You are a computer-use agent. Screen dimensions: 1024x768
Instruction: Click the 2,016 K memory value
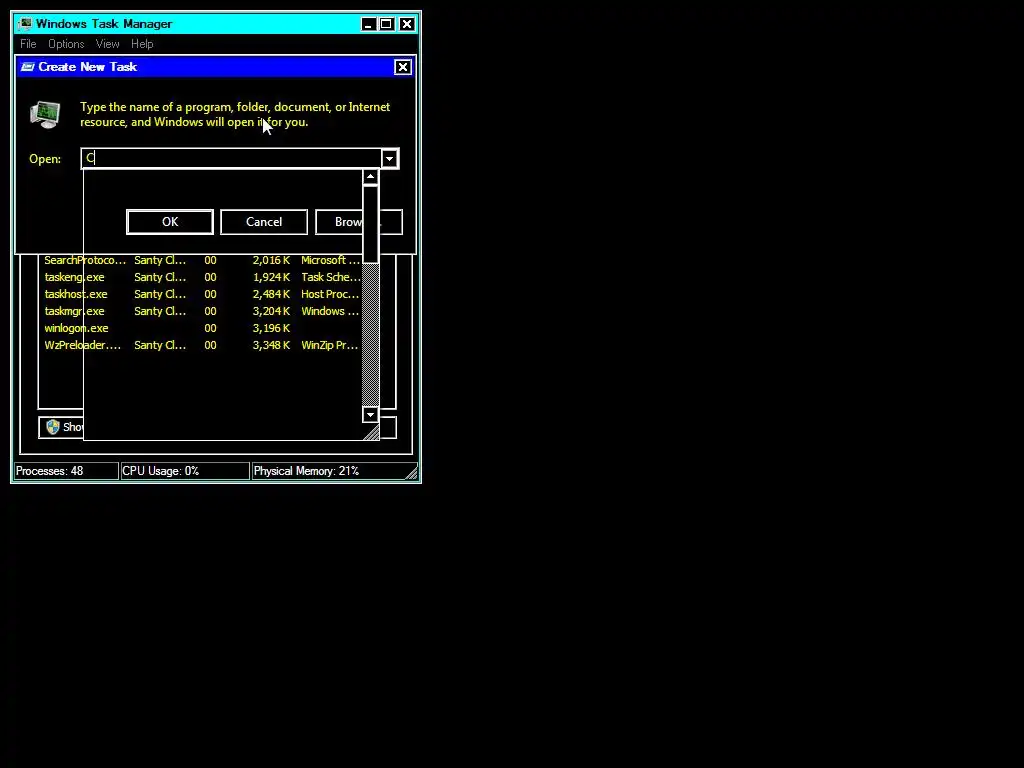[271, 260]
